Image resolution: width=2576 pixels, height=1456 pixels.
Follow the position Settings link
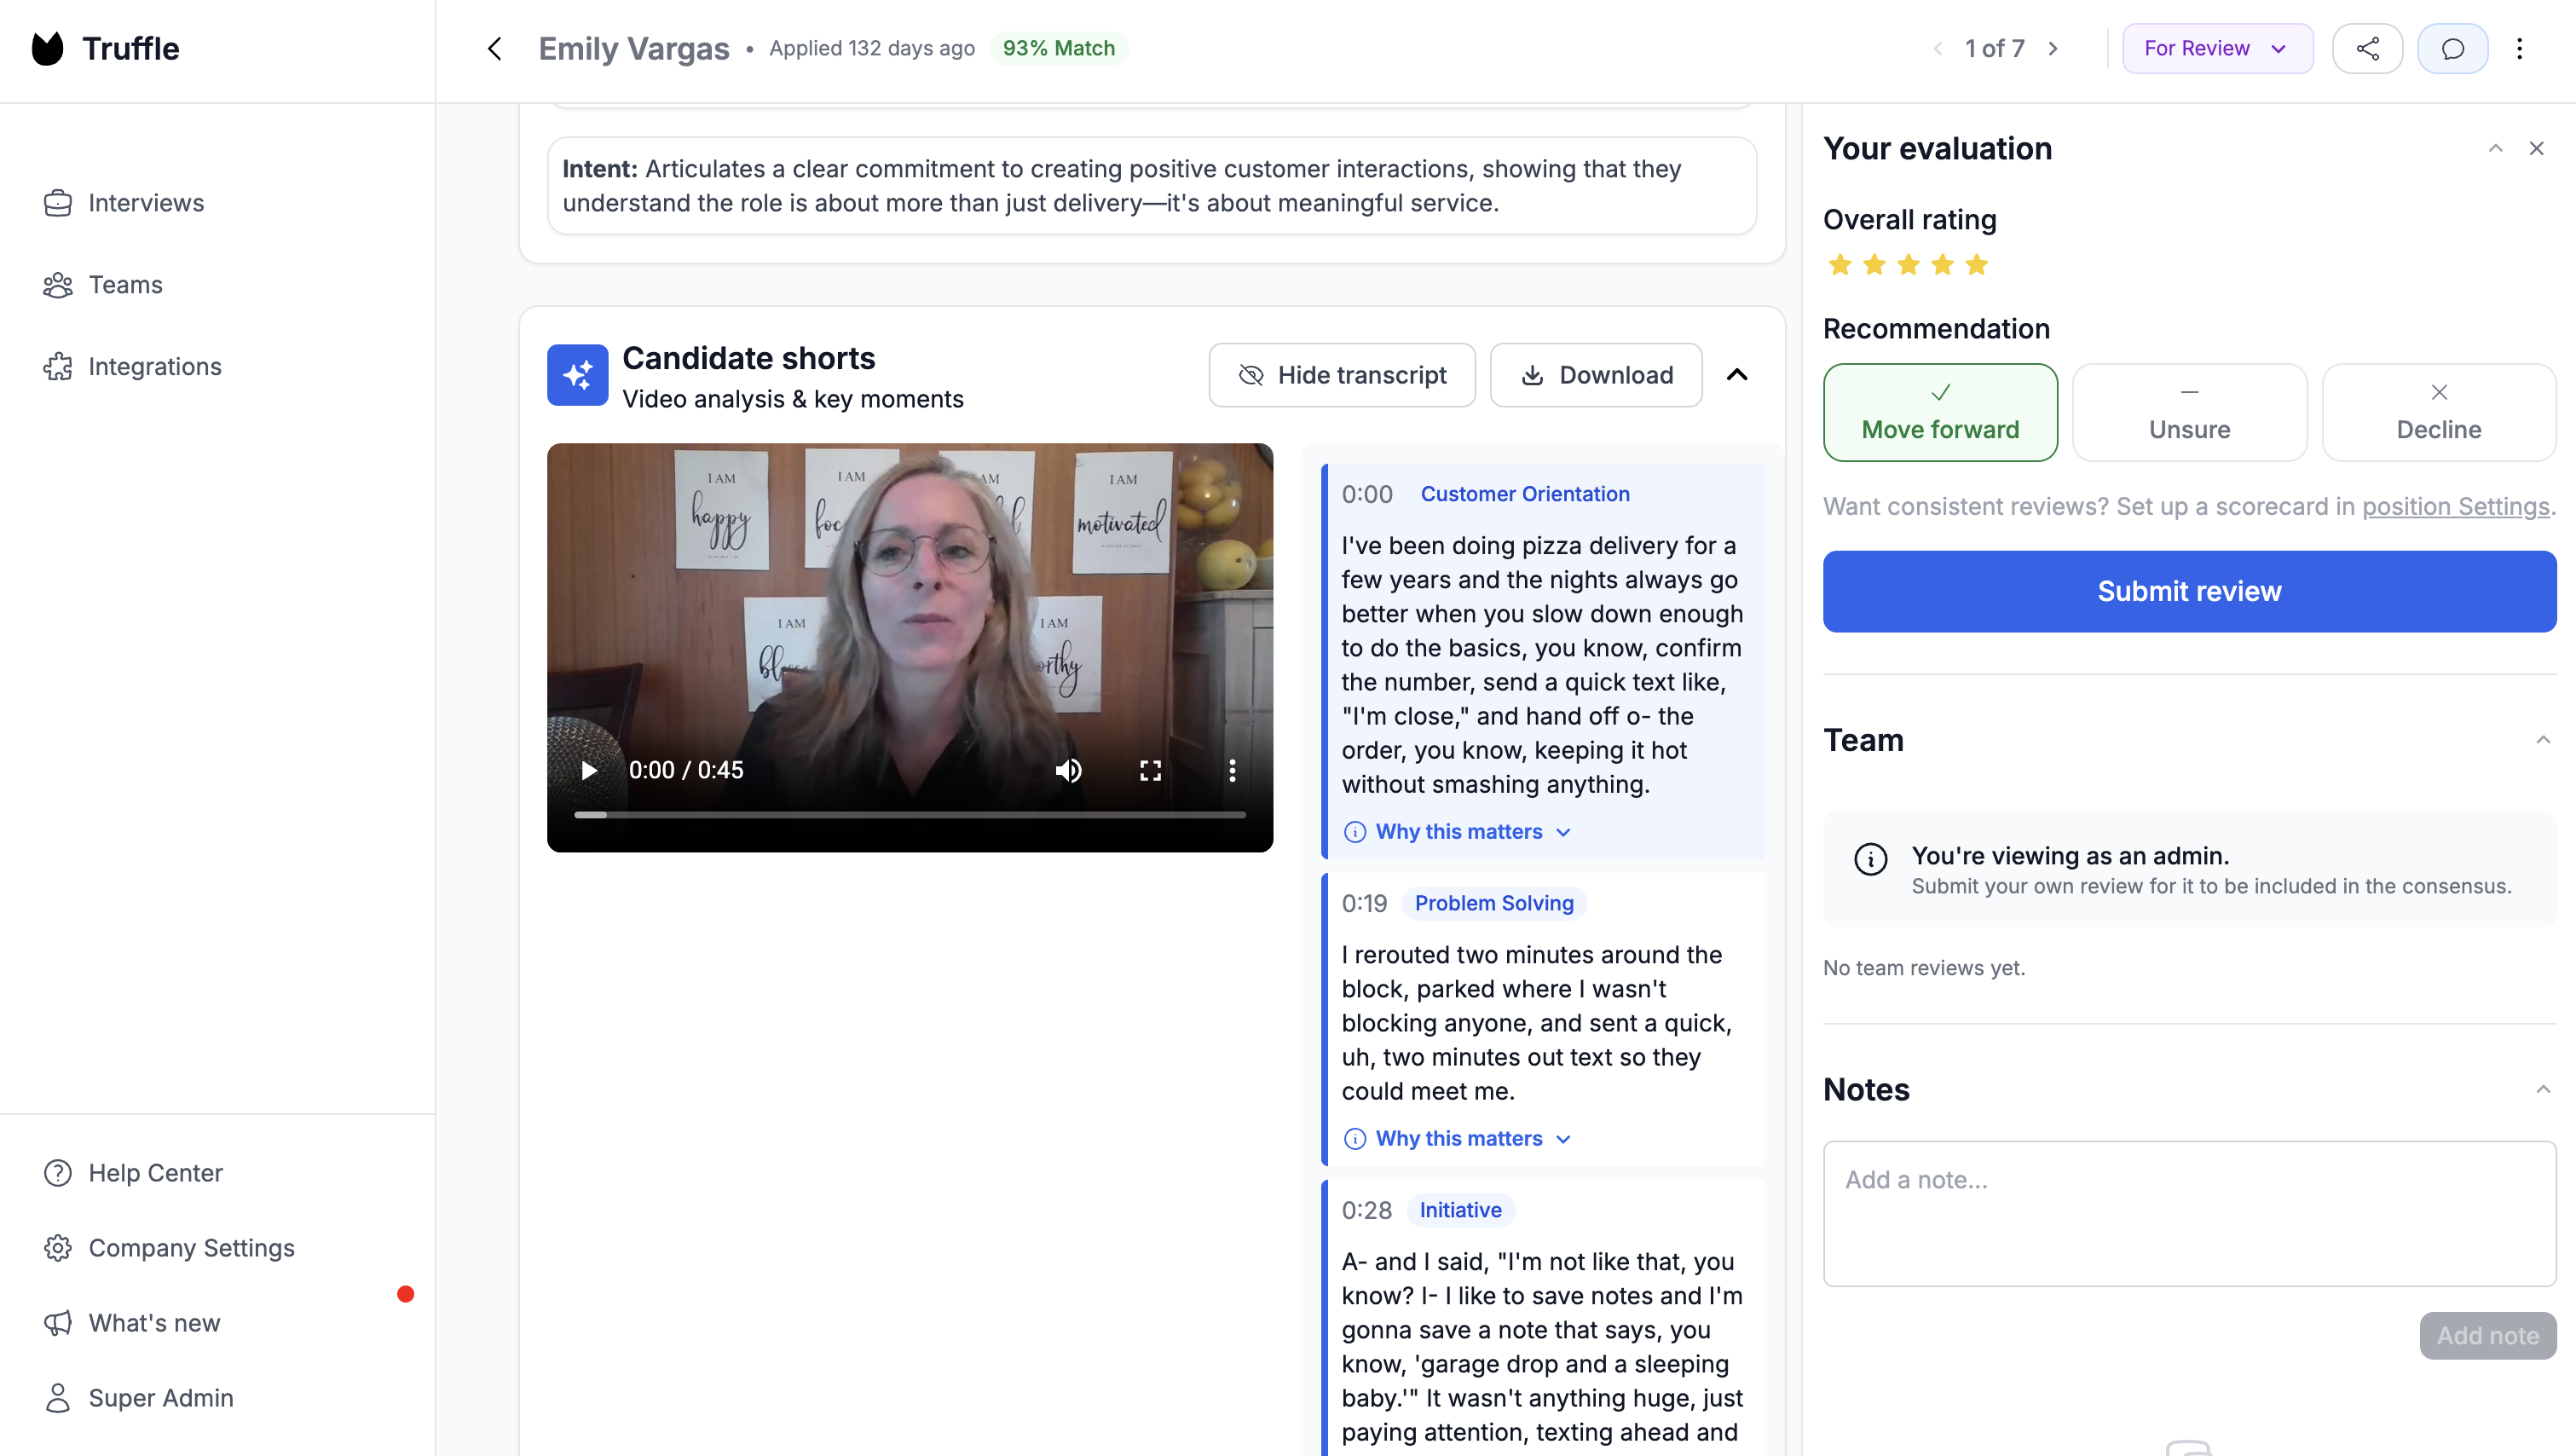(x=2455, y=507)
